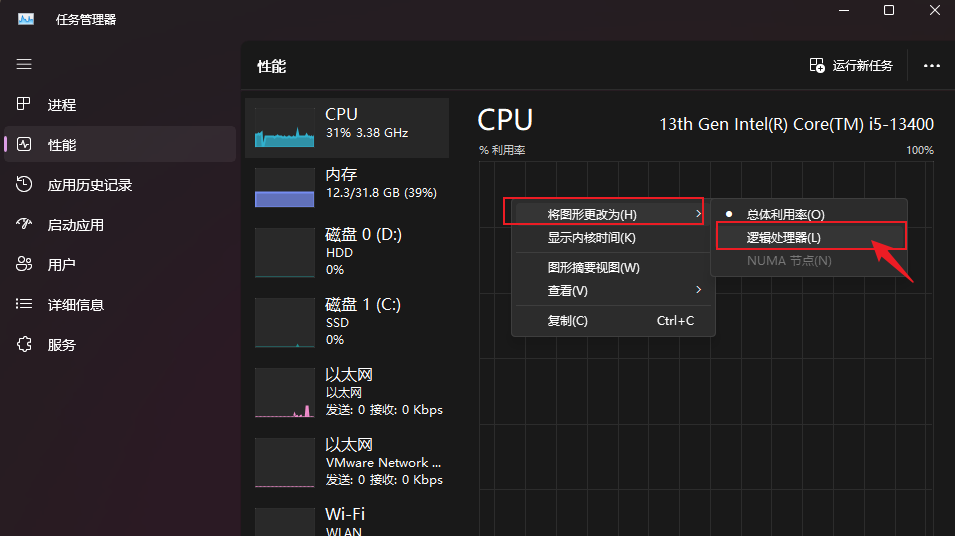
Task: Go to 详细信息 tab label
Action: [x=76, y=305]
